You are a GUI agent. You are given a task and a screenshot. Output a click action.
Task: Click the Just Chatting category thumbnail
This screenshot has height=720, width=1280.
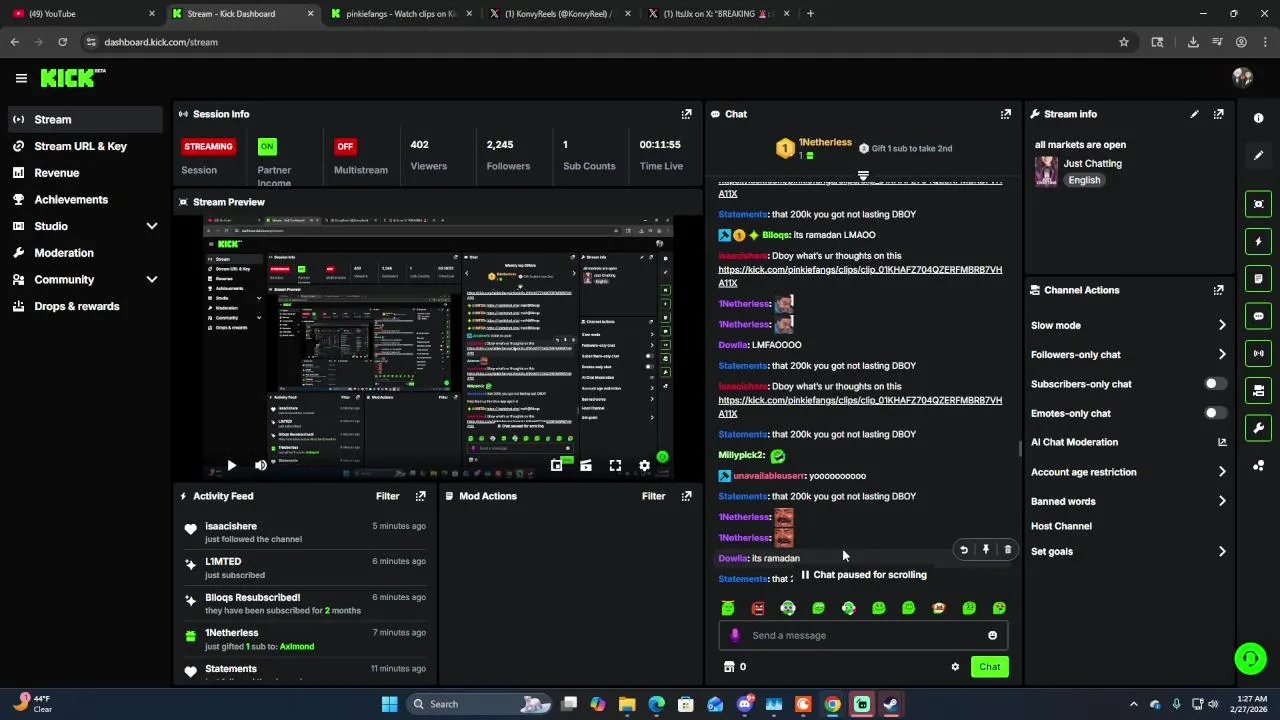tap(1046, 171)
